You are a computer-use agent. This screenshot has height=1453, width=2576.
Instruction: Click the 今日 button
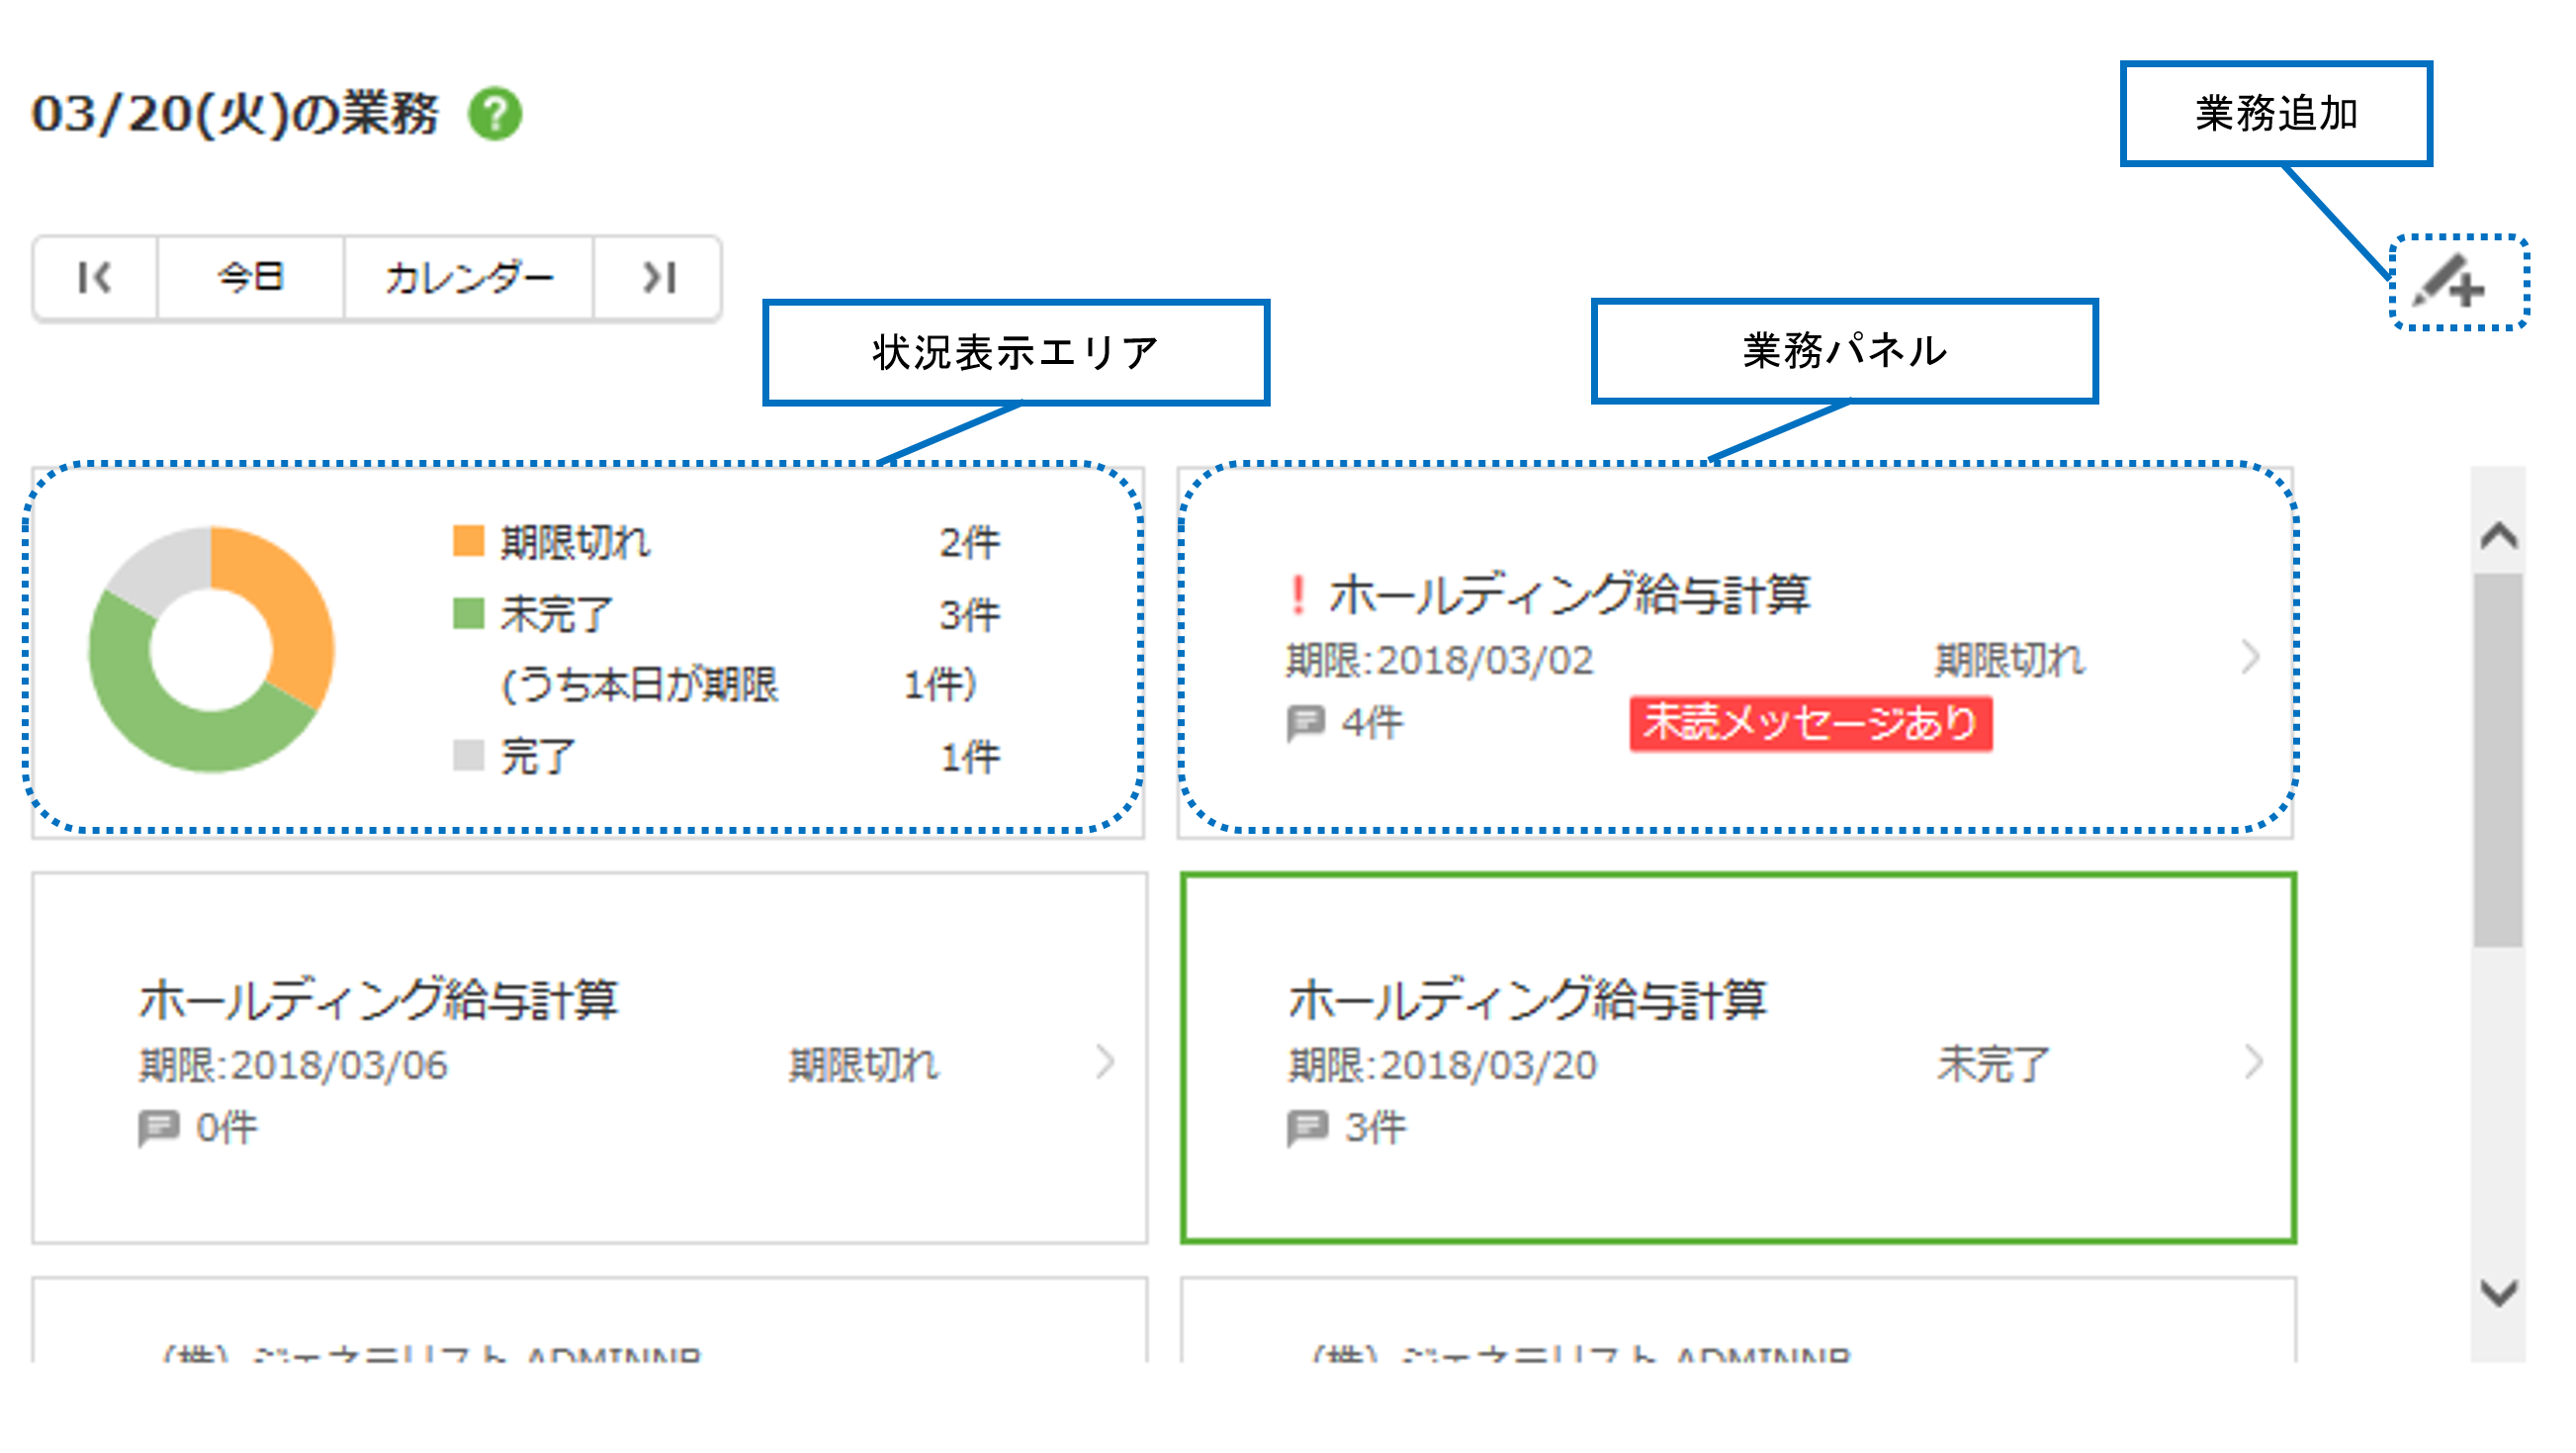pos(250,278)
